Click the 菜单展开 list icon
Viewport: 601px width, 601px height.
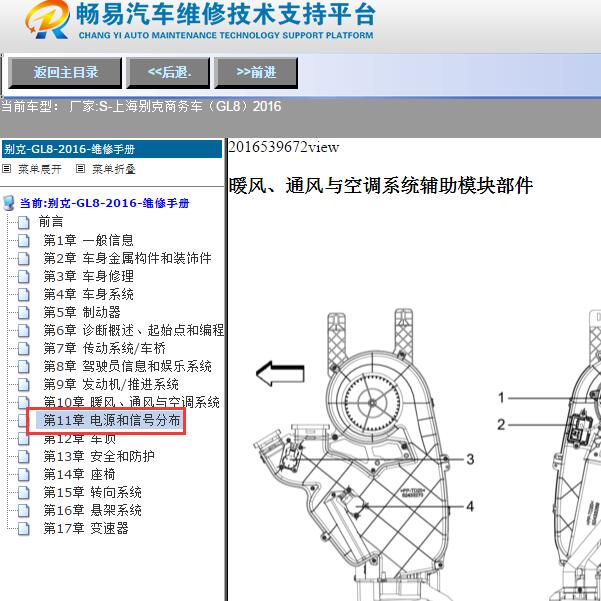point(7,169)
